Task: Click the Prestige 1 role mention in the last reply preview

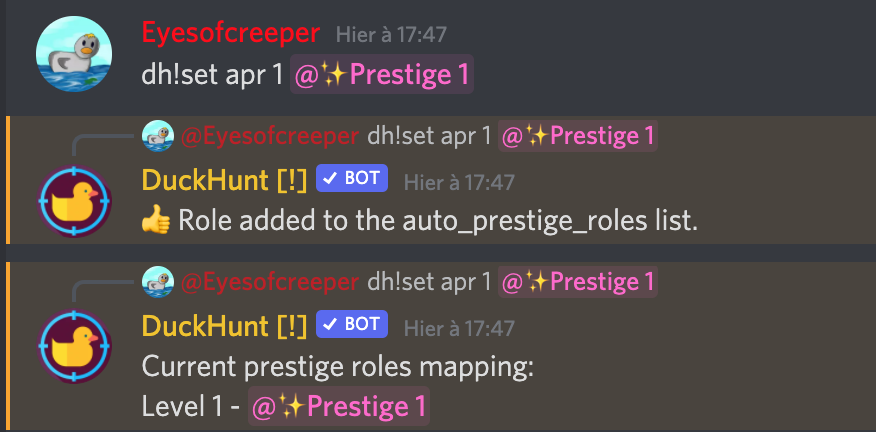Action: (578, 281)
